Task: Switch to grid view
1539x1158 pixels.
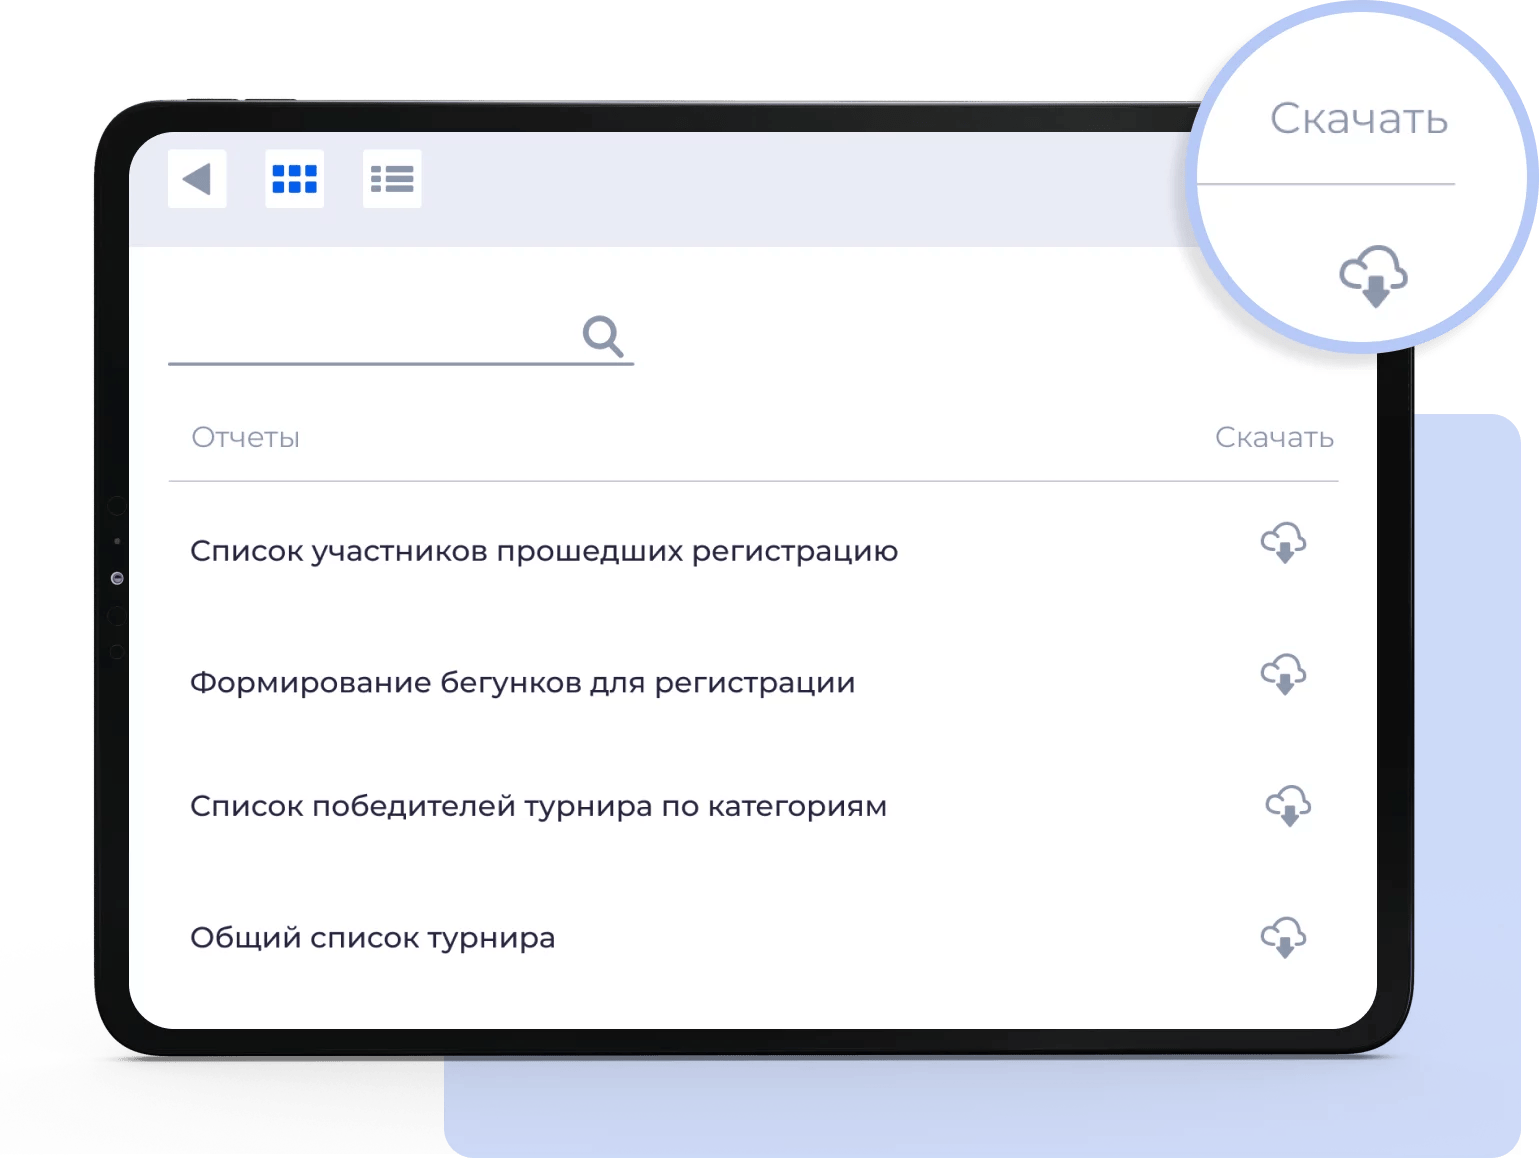Action: click(x=294, y=179)
